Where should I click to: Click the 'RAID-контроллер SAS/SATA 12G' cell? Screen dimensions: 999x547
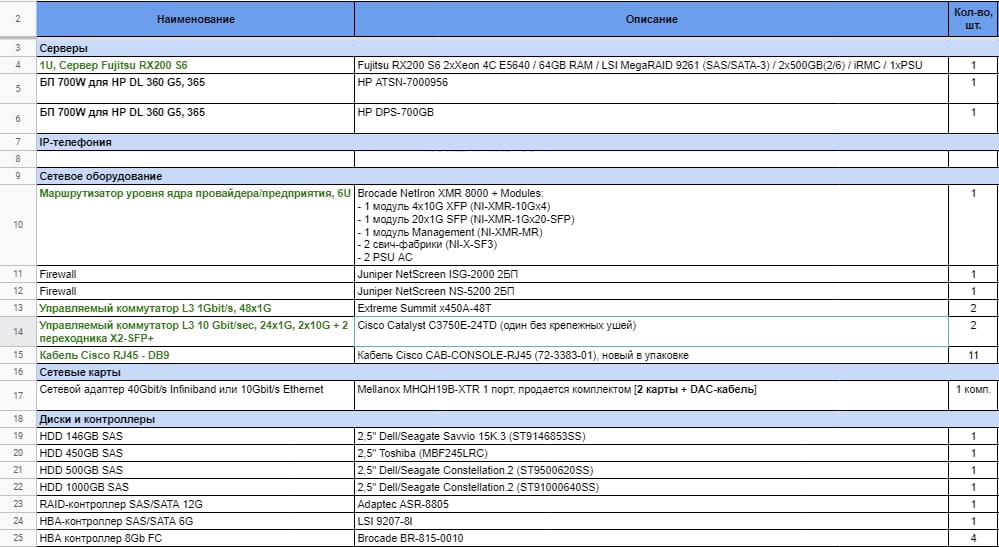(x=196, y=504)
